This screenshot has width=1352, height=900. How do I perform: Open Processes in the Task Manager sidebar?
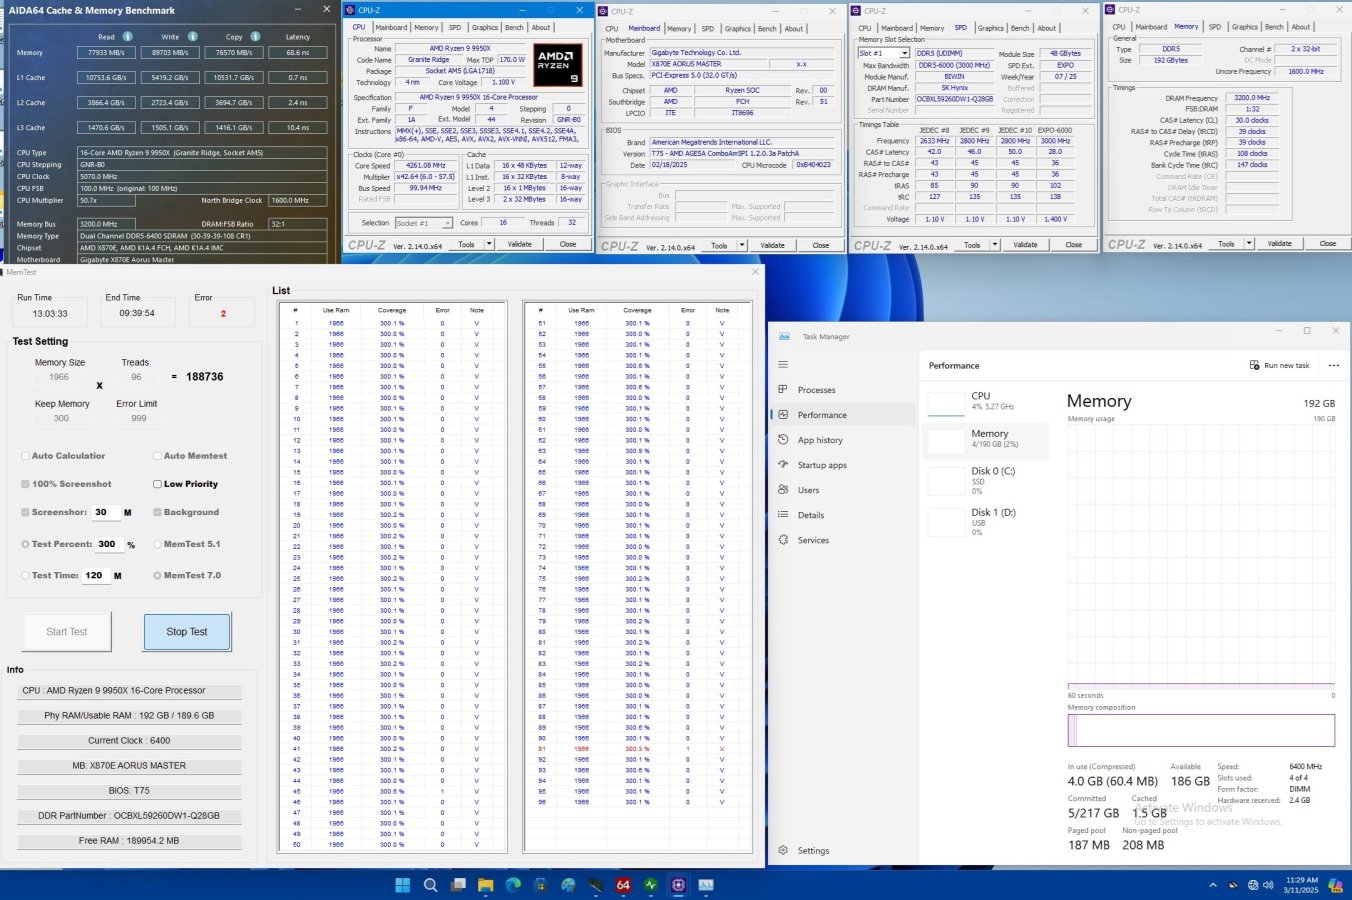842,390
